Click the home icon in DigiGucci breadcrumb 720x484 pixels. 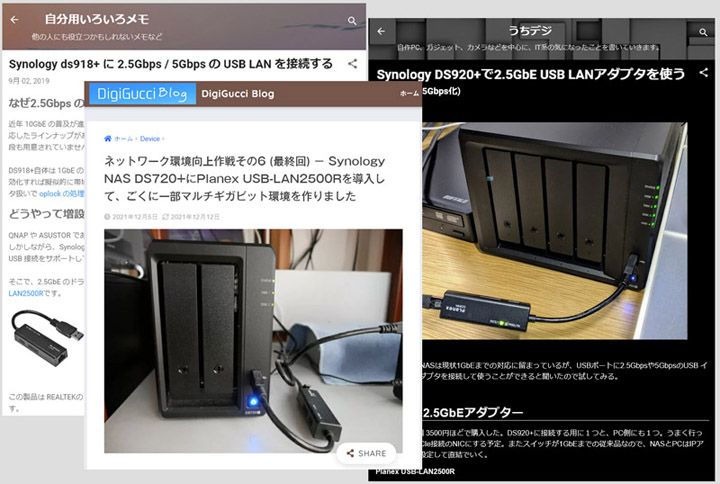pyautogui.click(x=108, y=139)
